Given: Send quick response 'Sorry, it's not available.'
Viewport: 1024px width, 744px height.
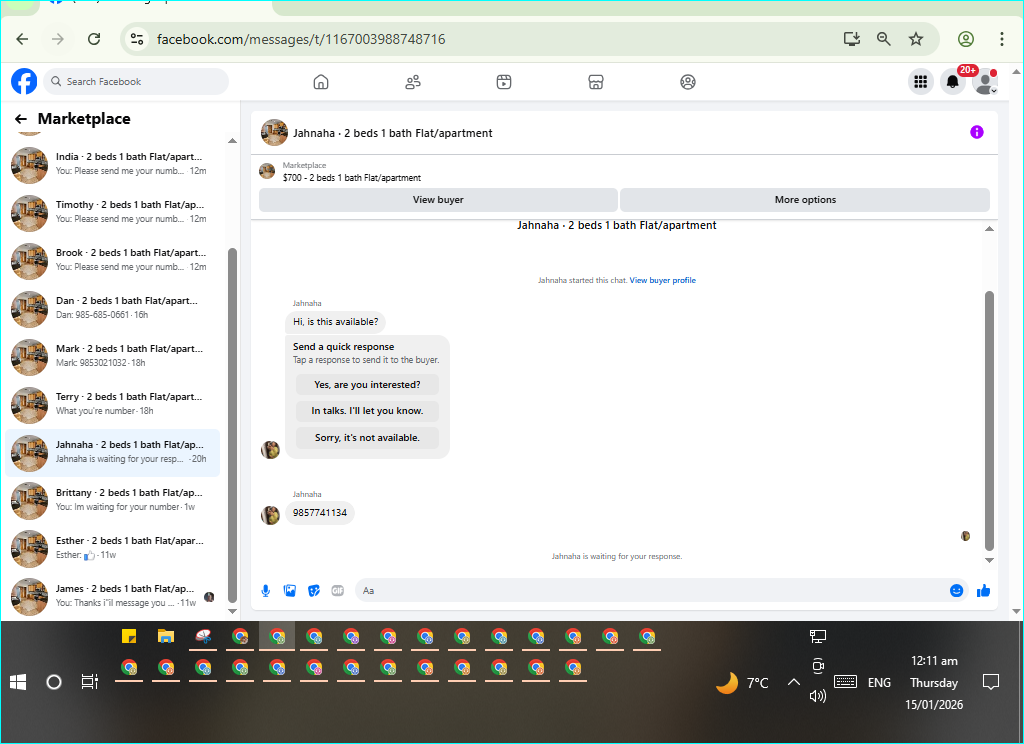Looking at the screenshot, I should [x=367, y=438].
